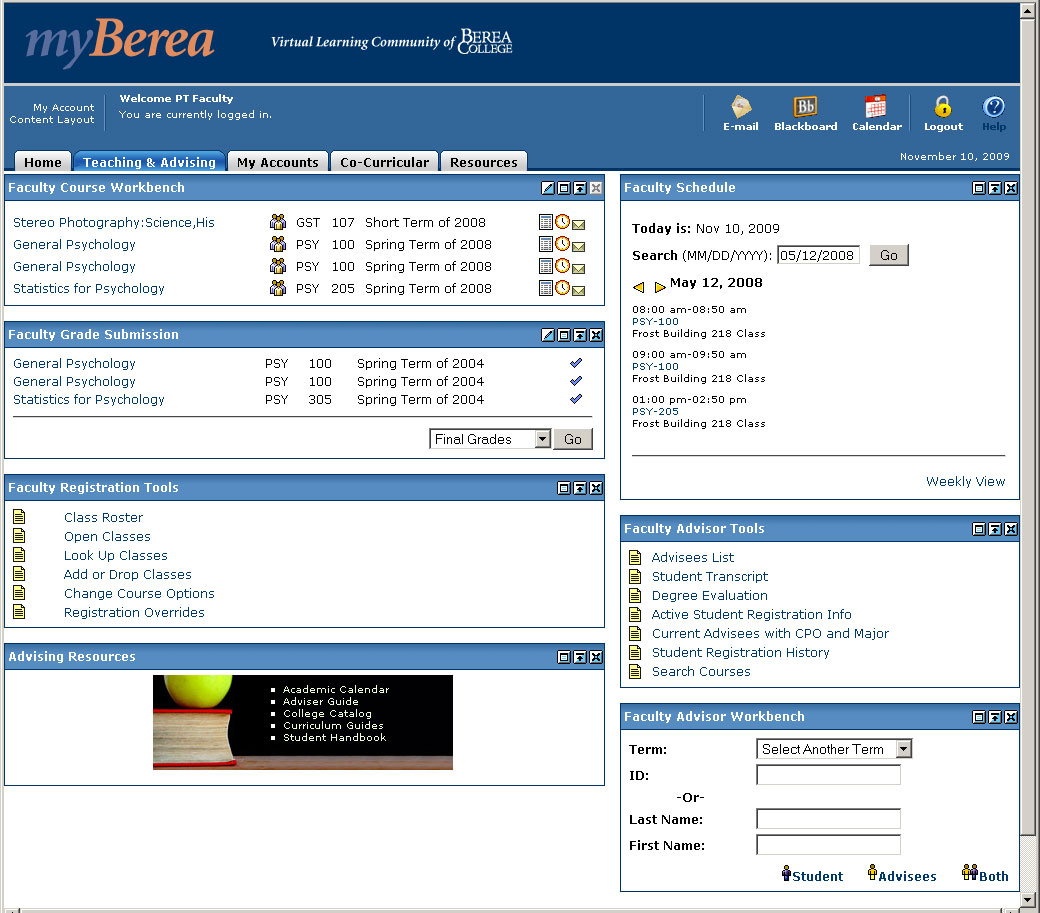
Task: Click the clock icon for Stereo Photography course
Action: [562, 222]
